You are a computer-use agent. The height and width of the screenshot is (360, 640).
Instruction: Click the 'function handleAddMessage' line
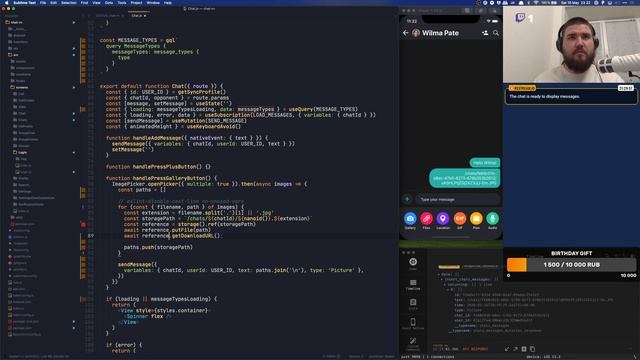187,138
